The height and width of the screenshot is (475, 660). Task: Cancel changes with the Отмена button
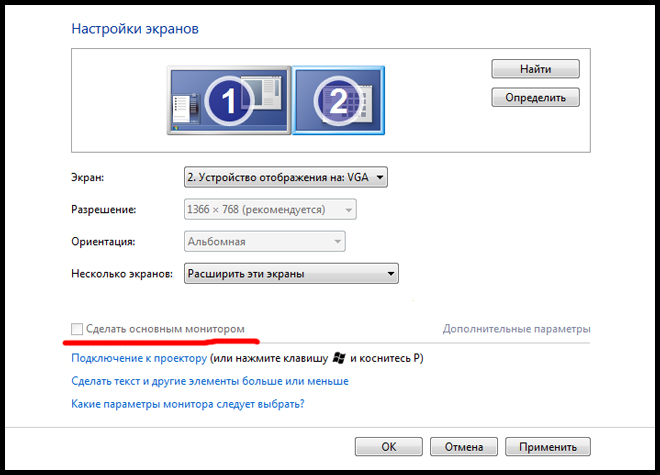coord(463,446)
